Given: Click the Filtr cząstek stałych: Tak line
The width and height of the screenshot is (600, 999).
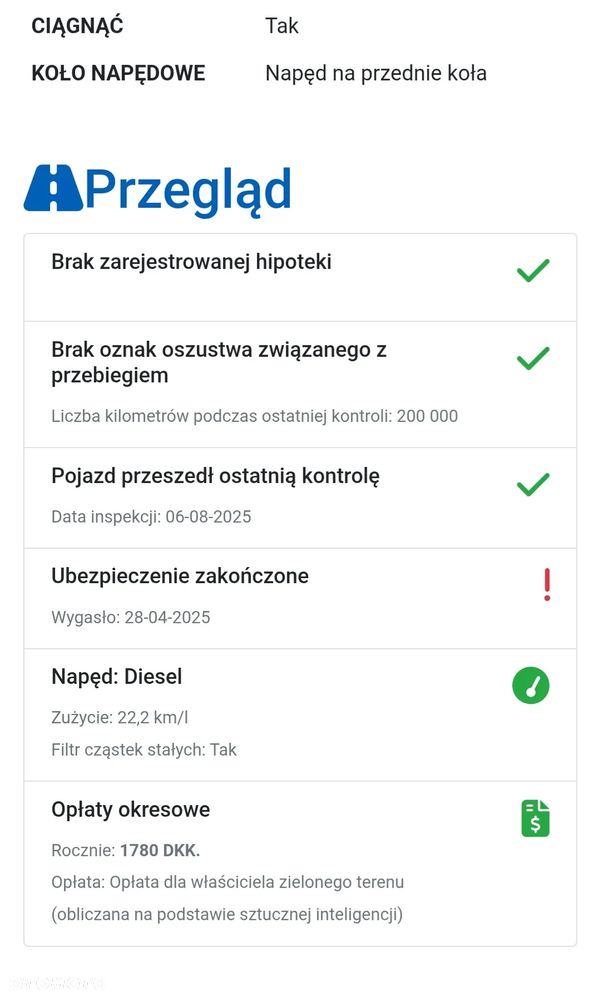Looking at the screenshot, I should coord(144,749).
